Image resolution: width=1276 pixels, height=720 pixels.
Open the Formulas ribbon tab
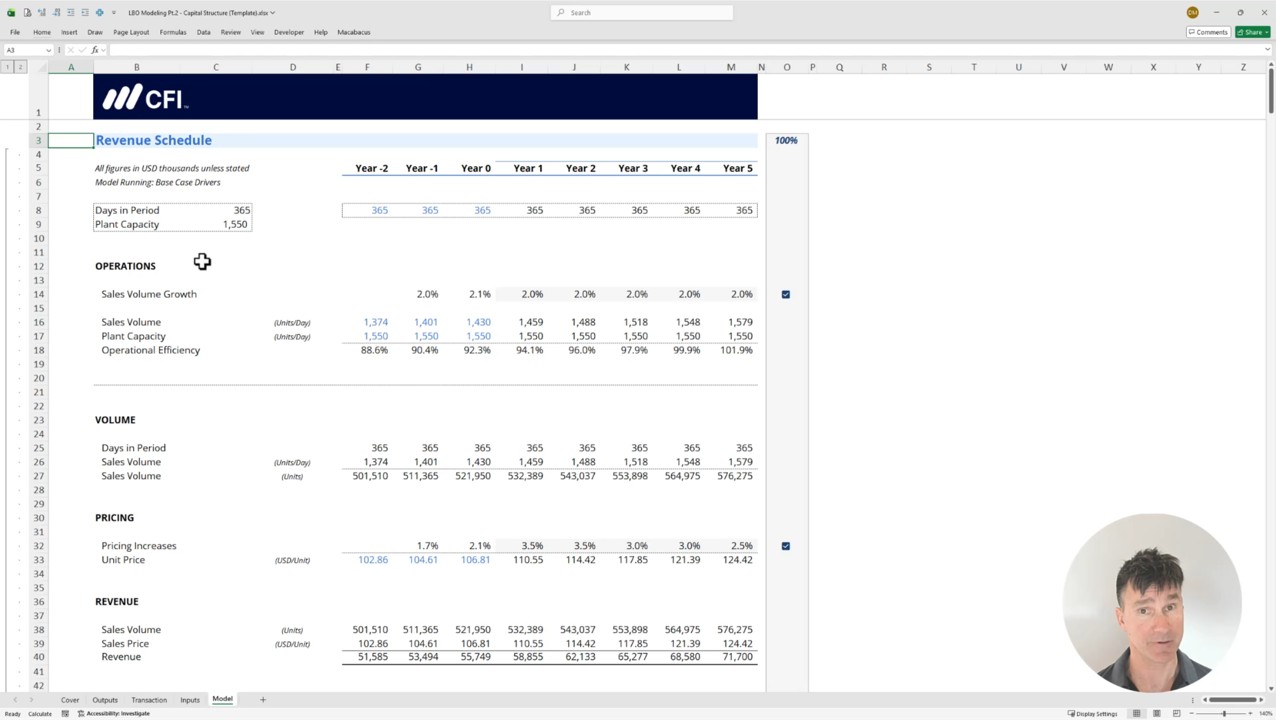point(172,32)
